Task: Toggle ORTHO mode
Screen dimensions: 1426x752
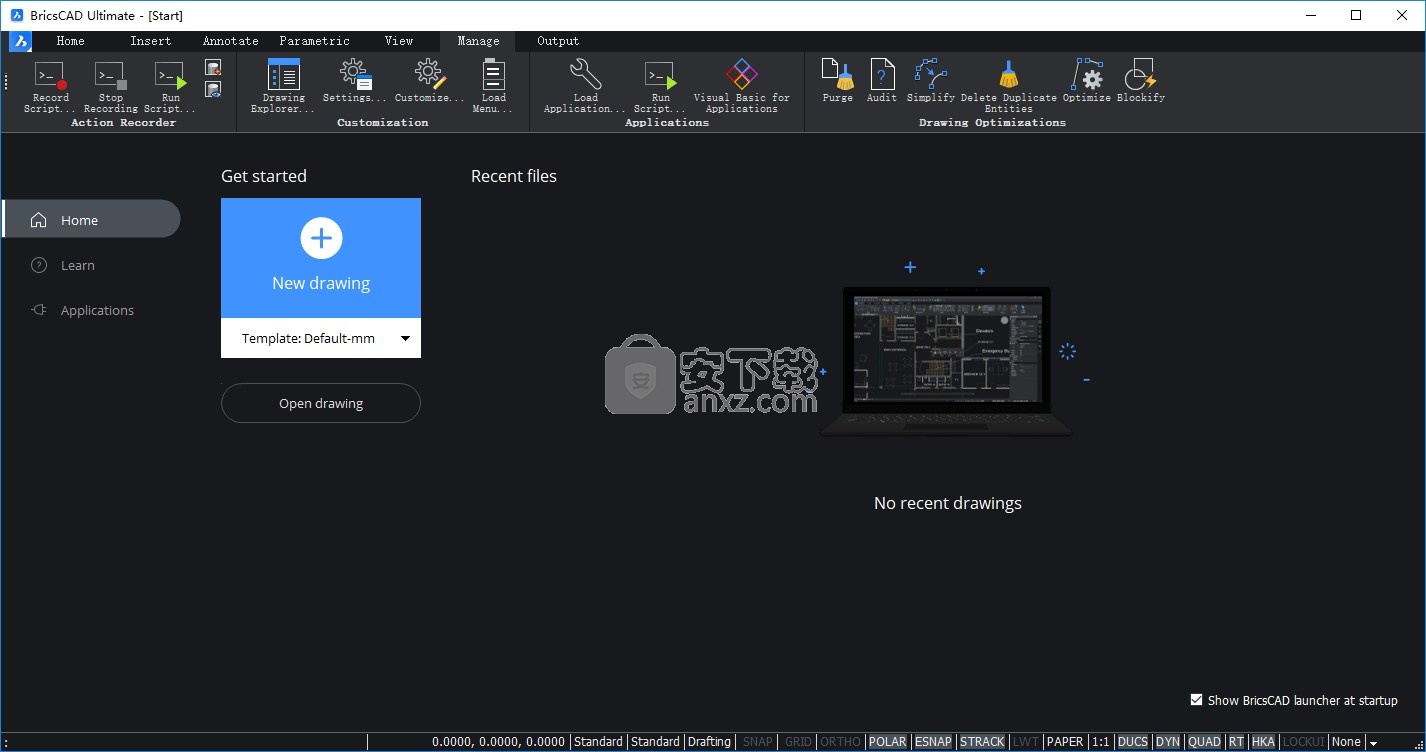Action: [840, 742]
